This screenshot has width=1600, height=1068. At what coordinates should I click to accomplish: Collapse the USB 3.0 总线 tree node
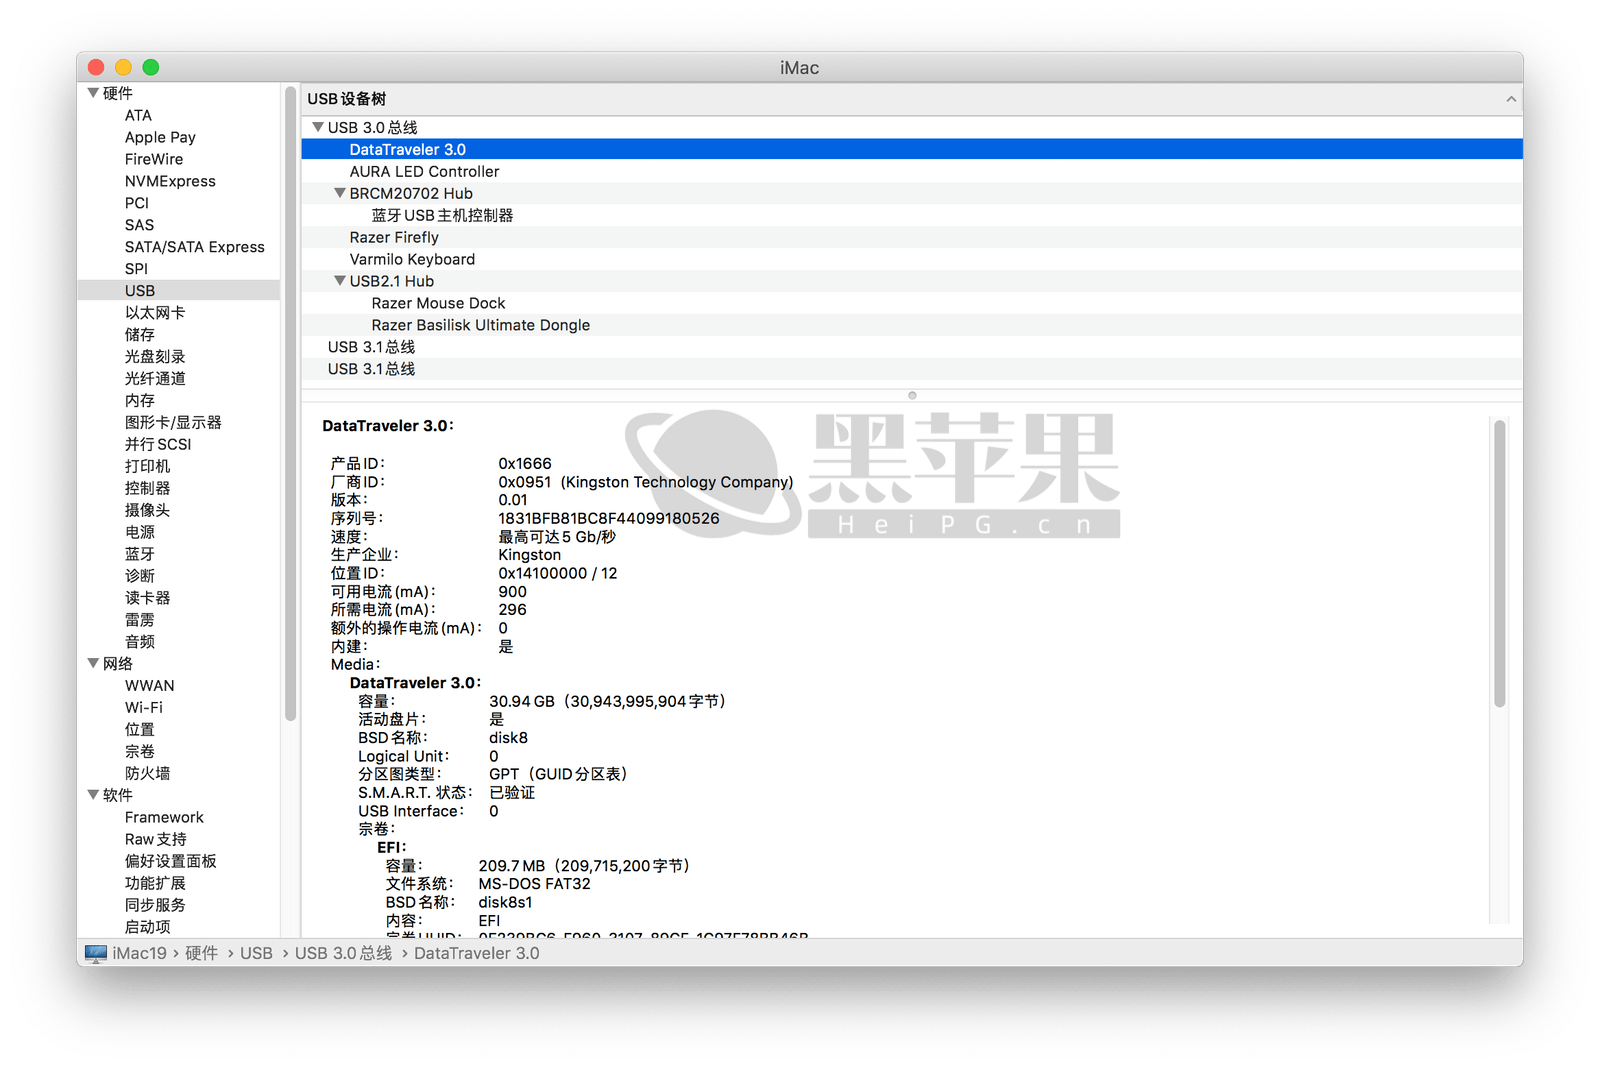pos(318,127)
